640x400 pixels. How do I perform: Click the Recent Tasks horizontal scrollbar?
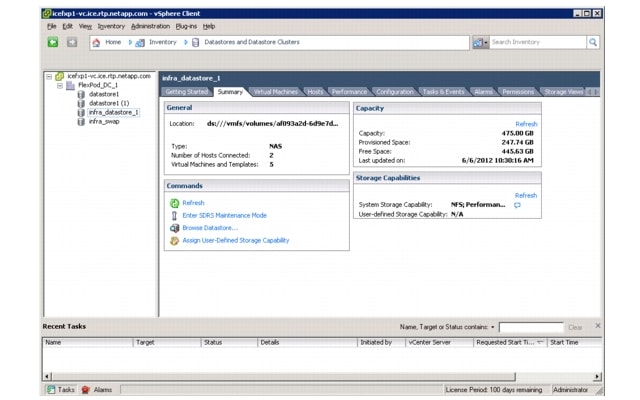(x=283, y=376)
